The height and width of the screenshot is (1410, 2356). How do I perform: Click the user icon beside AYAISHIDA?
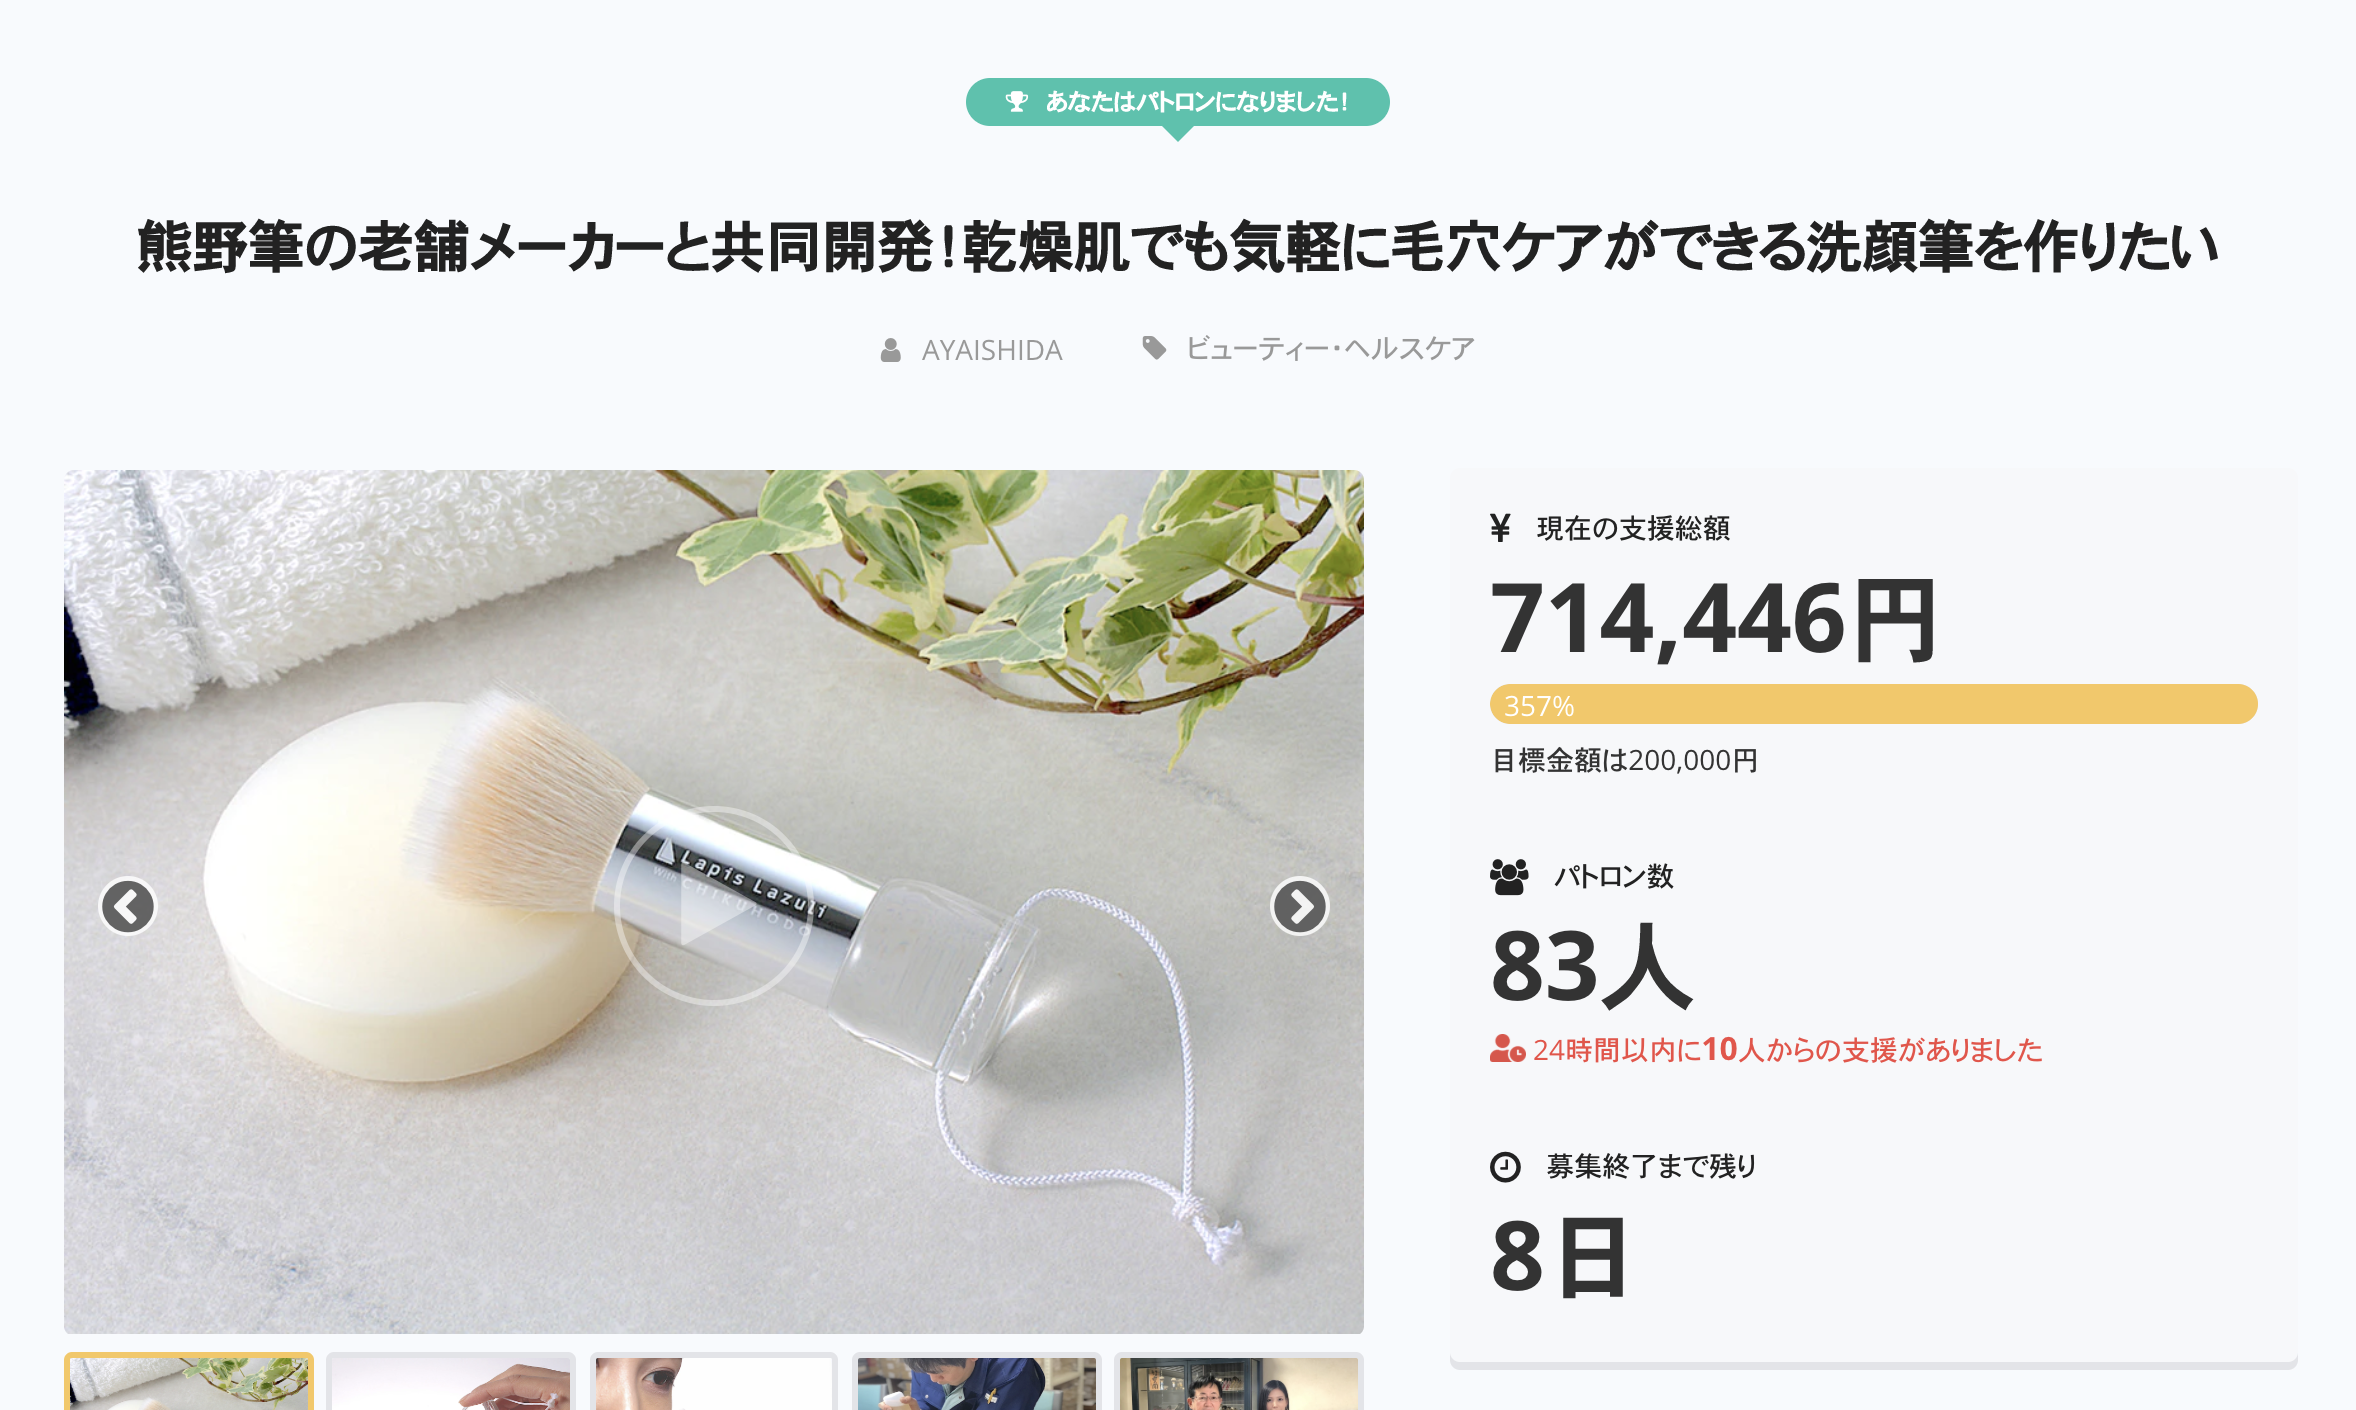[890, 350]
